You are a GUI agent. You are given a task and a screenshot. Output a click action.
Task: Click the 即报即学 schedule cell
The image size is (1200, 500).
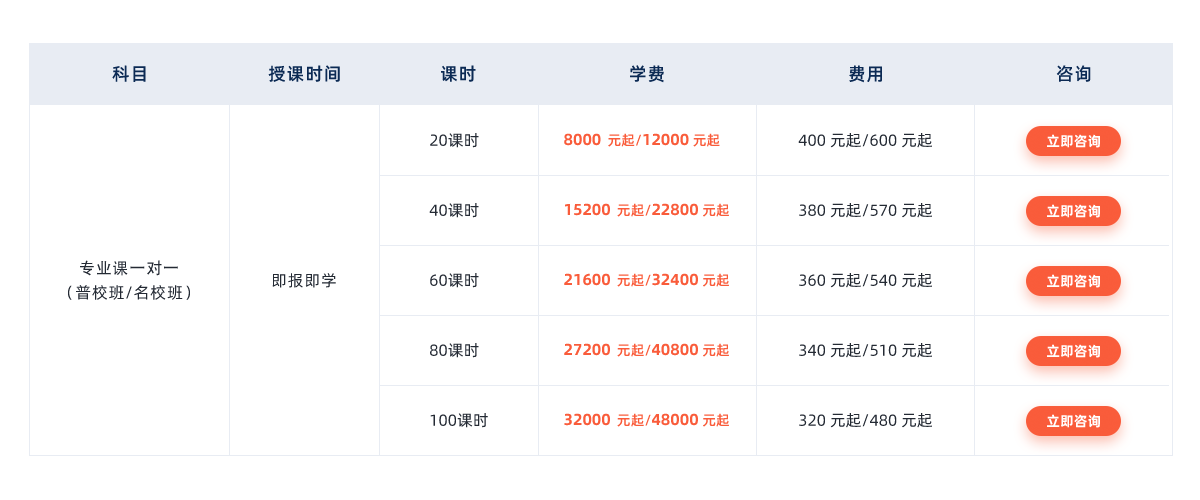305,280
